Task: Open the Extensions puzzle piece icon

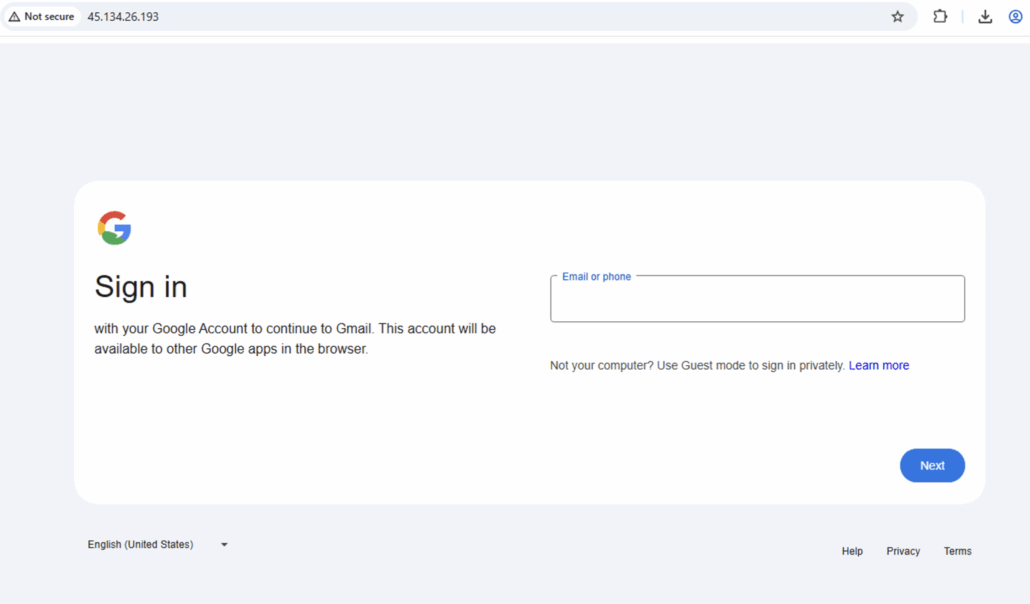Action: tap(940, 17)
